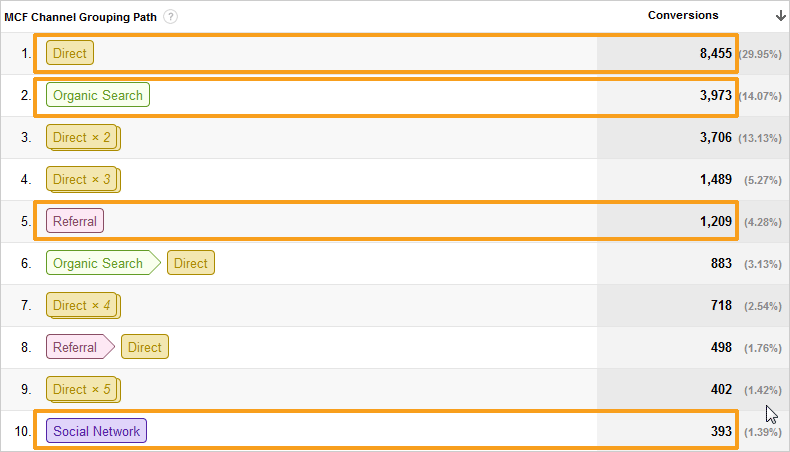The image size is (790, 452).
Task: Click the Direct × 3 path tag
Action: point(83,179)
